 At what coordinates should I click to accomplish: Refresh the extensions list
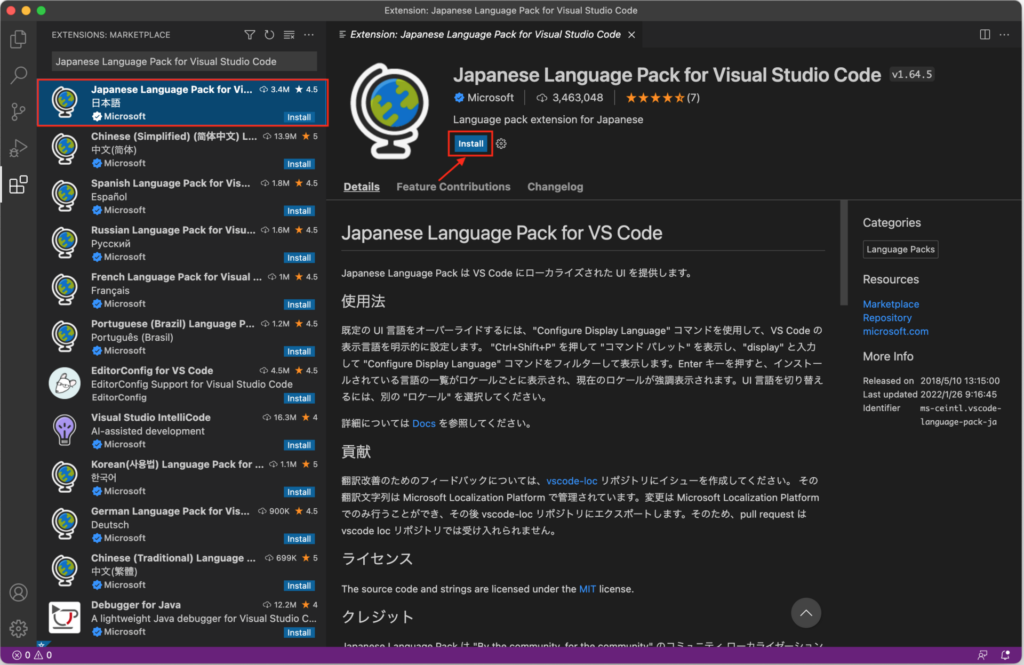point(269,34)
